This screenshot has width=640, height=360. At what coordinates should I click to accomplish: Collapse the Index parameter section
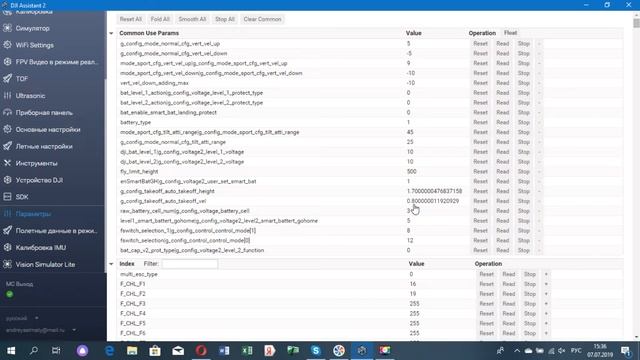[x=111, y=264]
